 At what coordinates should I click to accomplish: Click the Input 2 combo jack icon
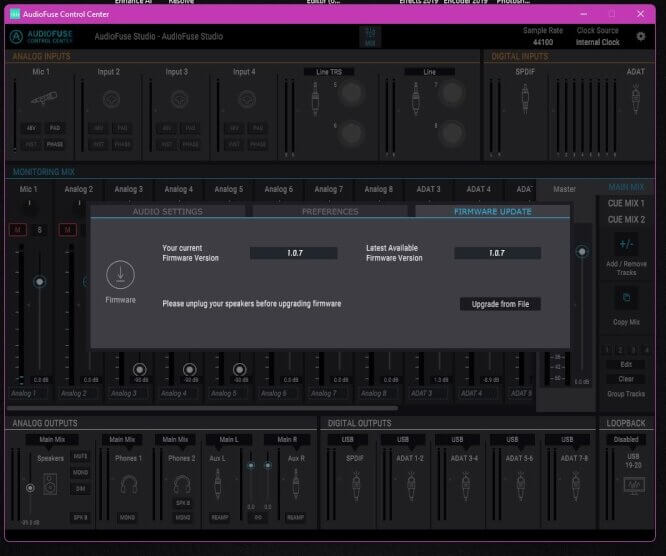[x=111, y=99]
